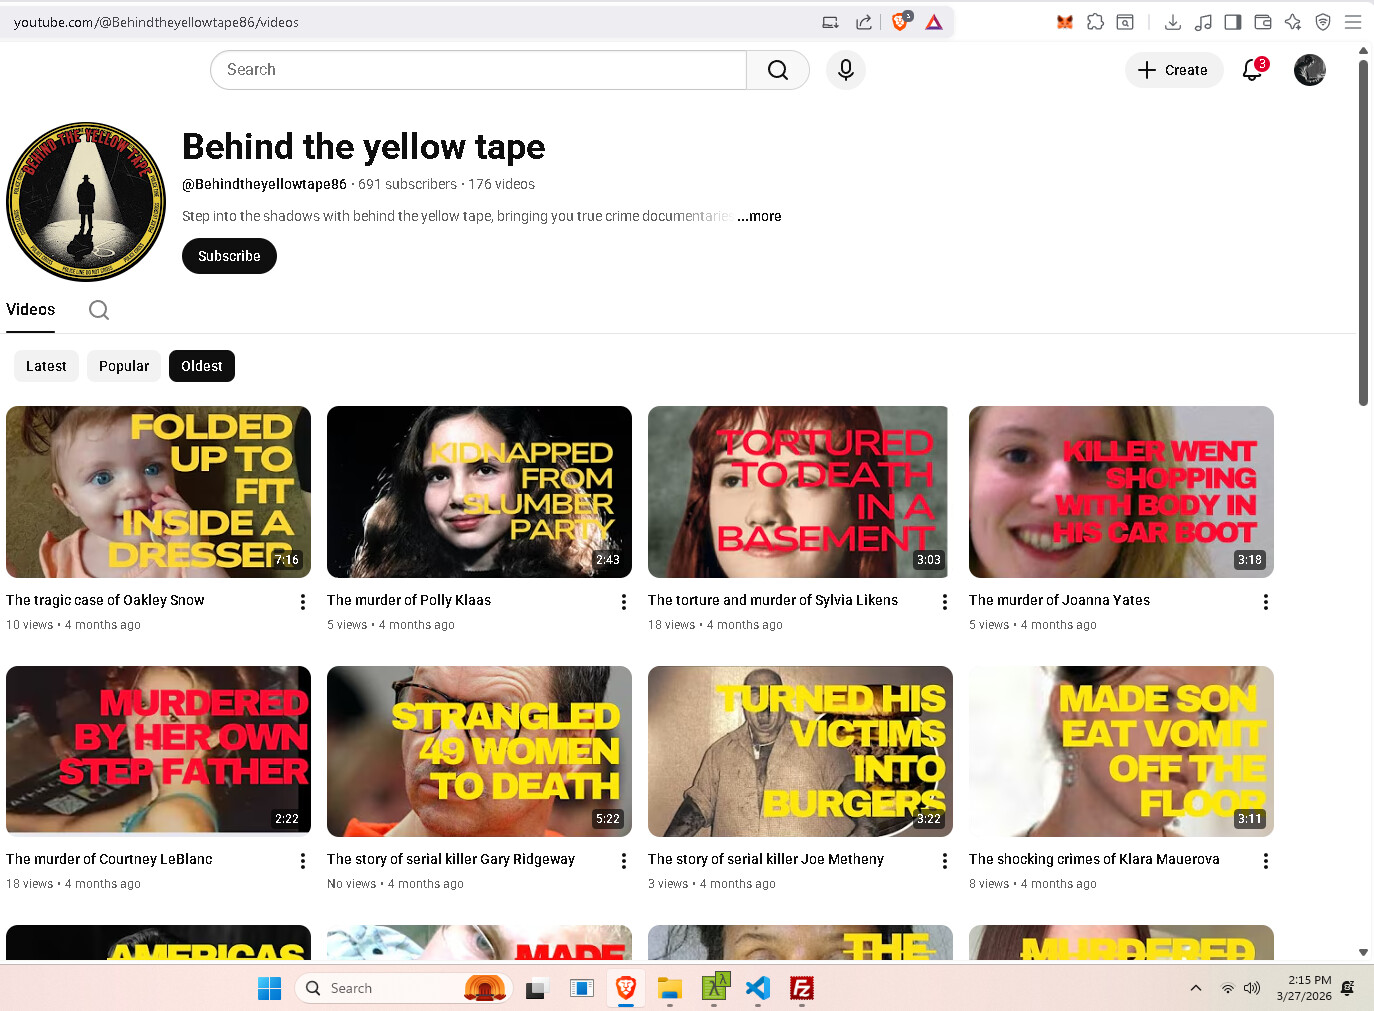This screenshot has height=1011, width=1374.
Task: Open the Videos tab
Action: [31, 310]
